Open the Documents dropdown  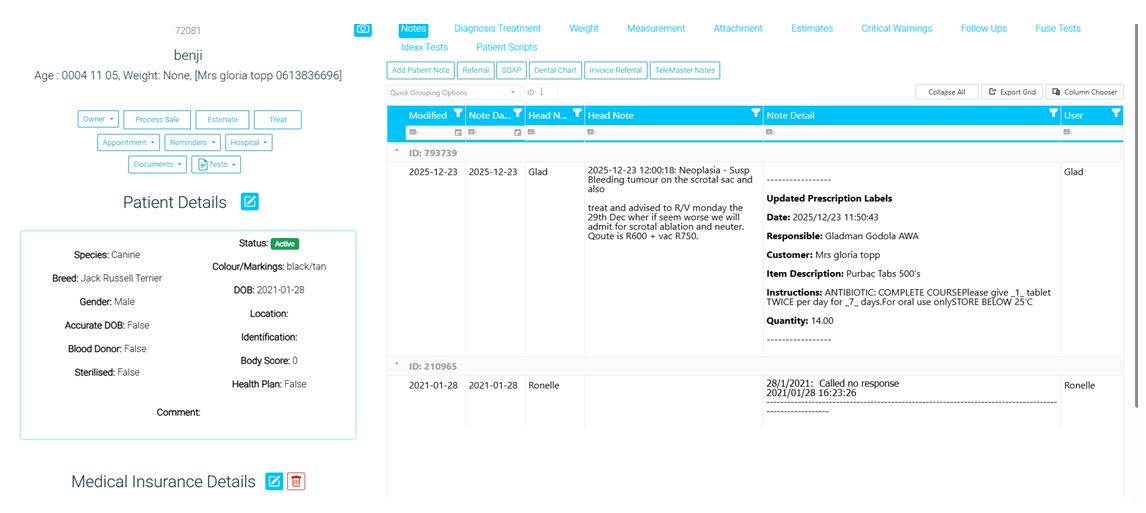[157, 164]
